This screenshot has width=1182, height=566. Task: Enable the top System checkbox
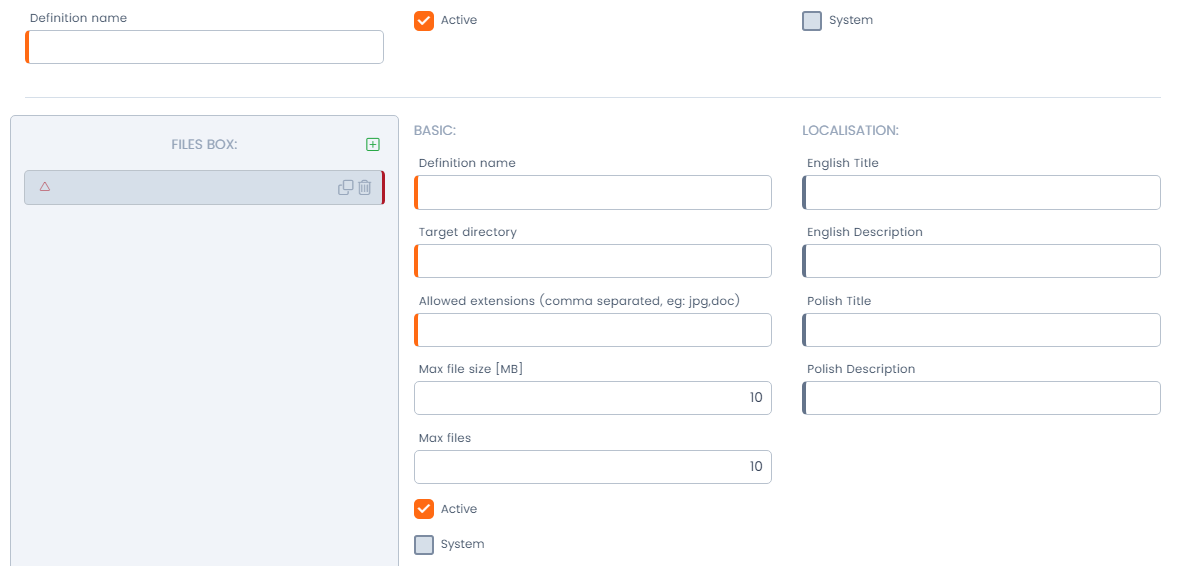pos(812,20)
